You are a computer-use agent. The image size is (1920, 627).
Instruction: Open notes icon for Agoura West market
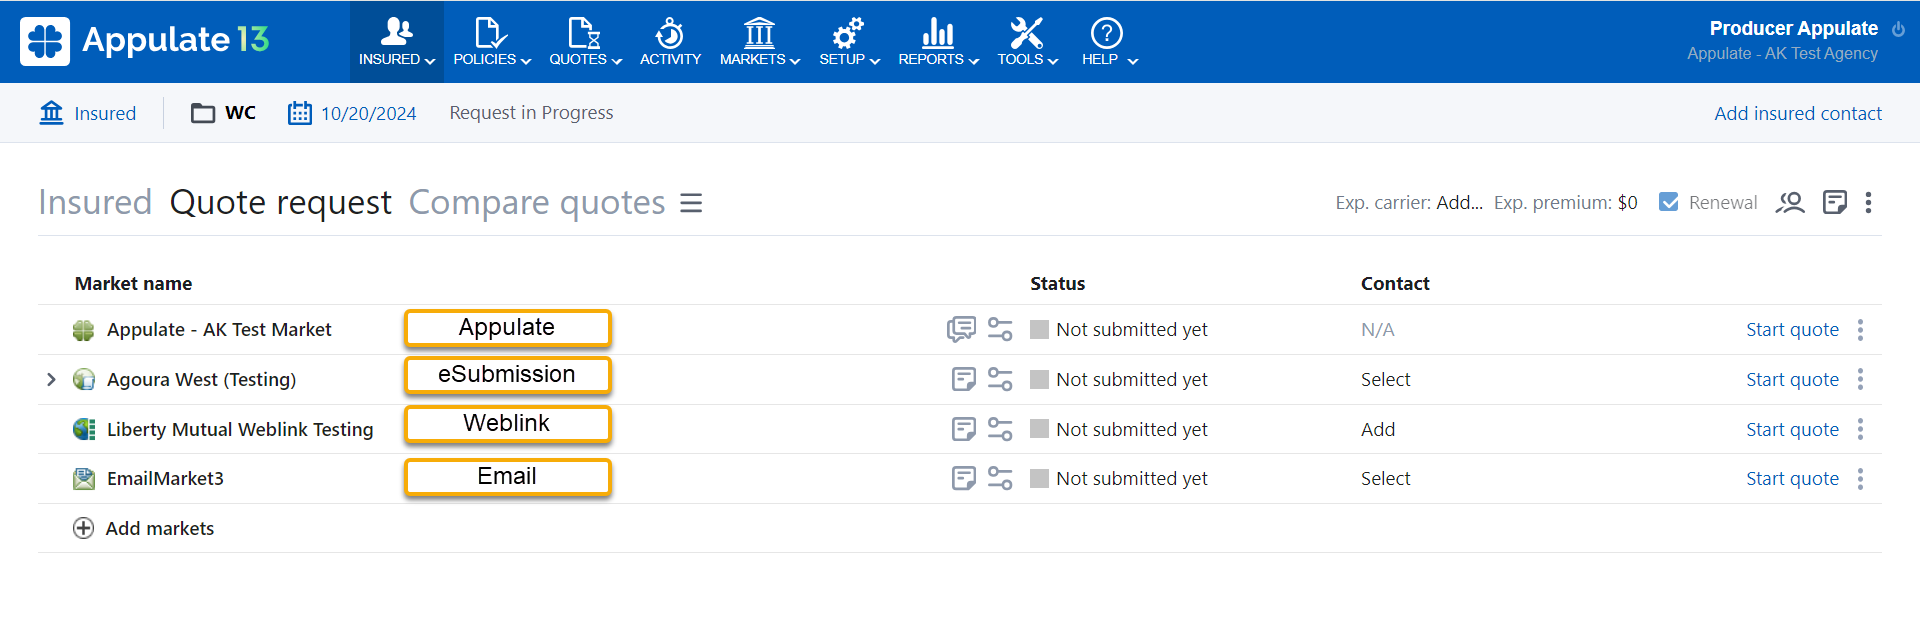pos(963,379)
